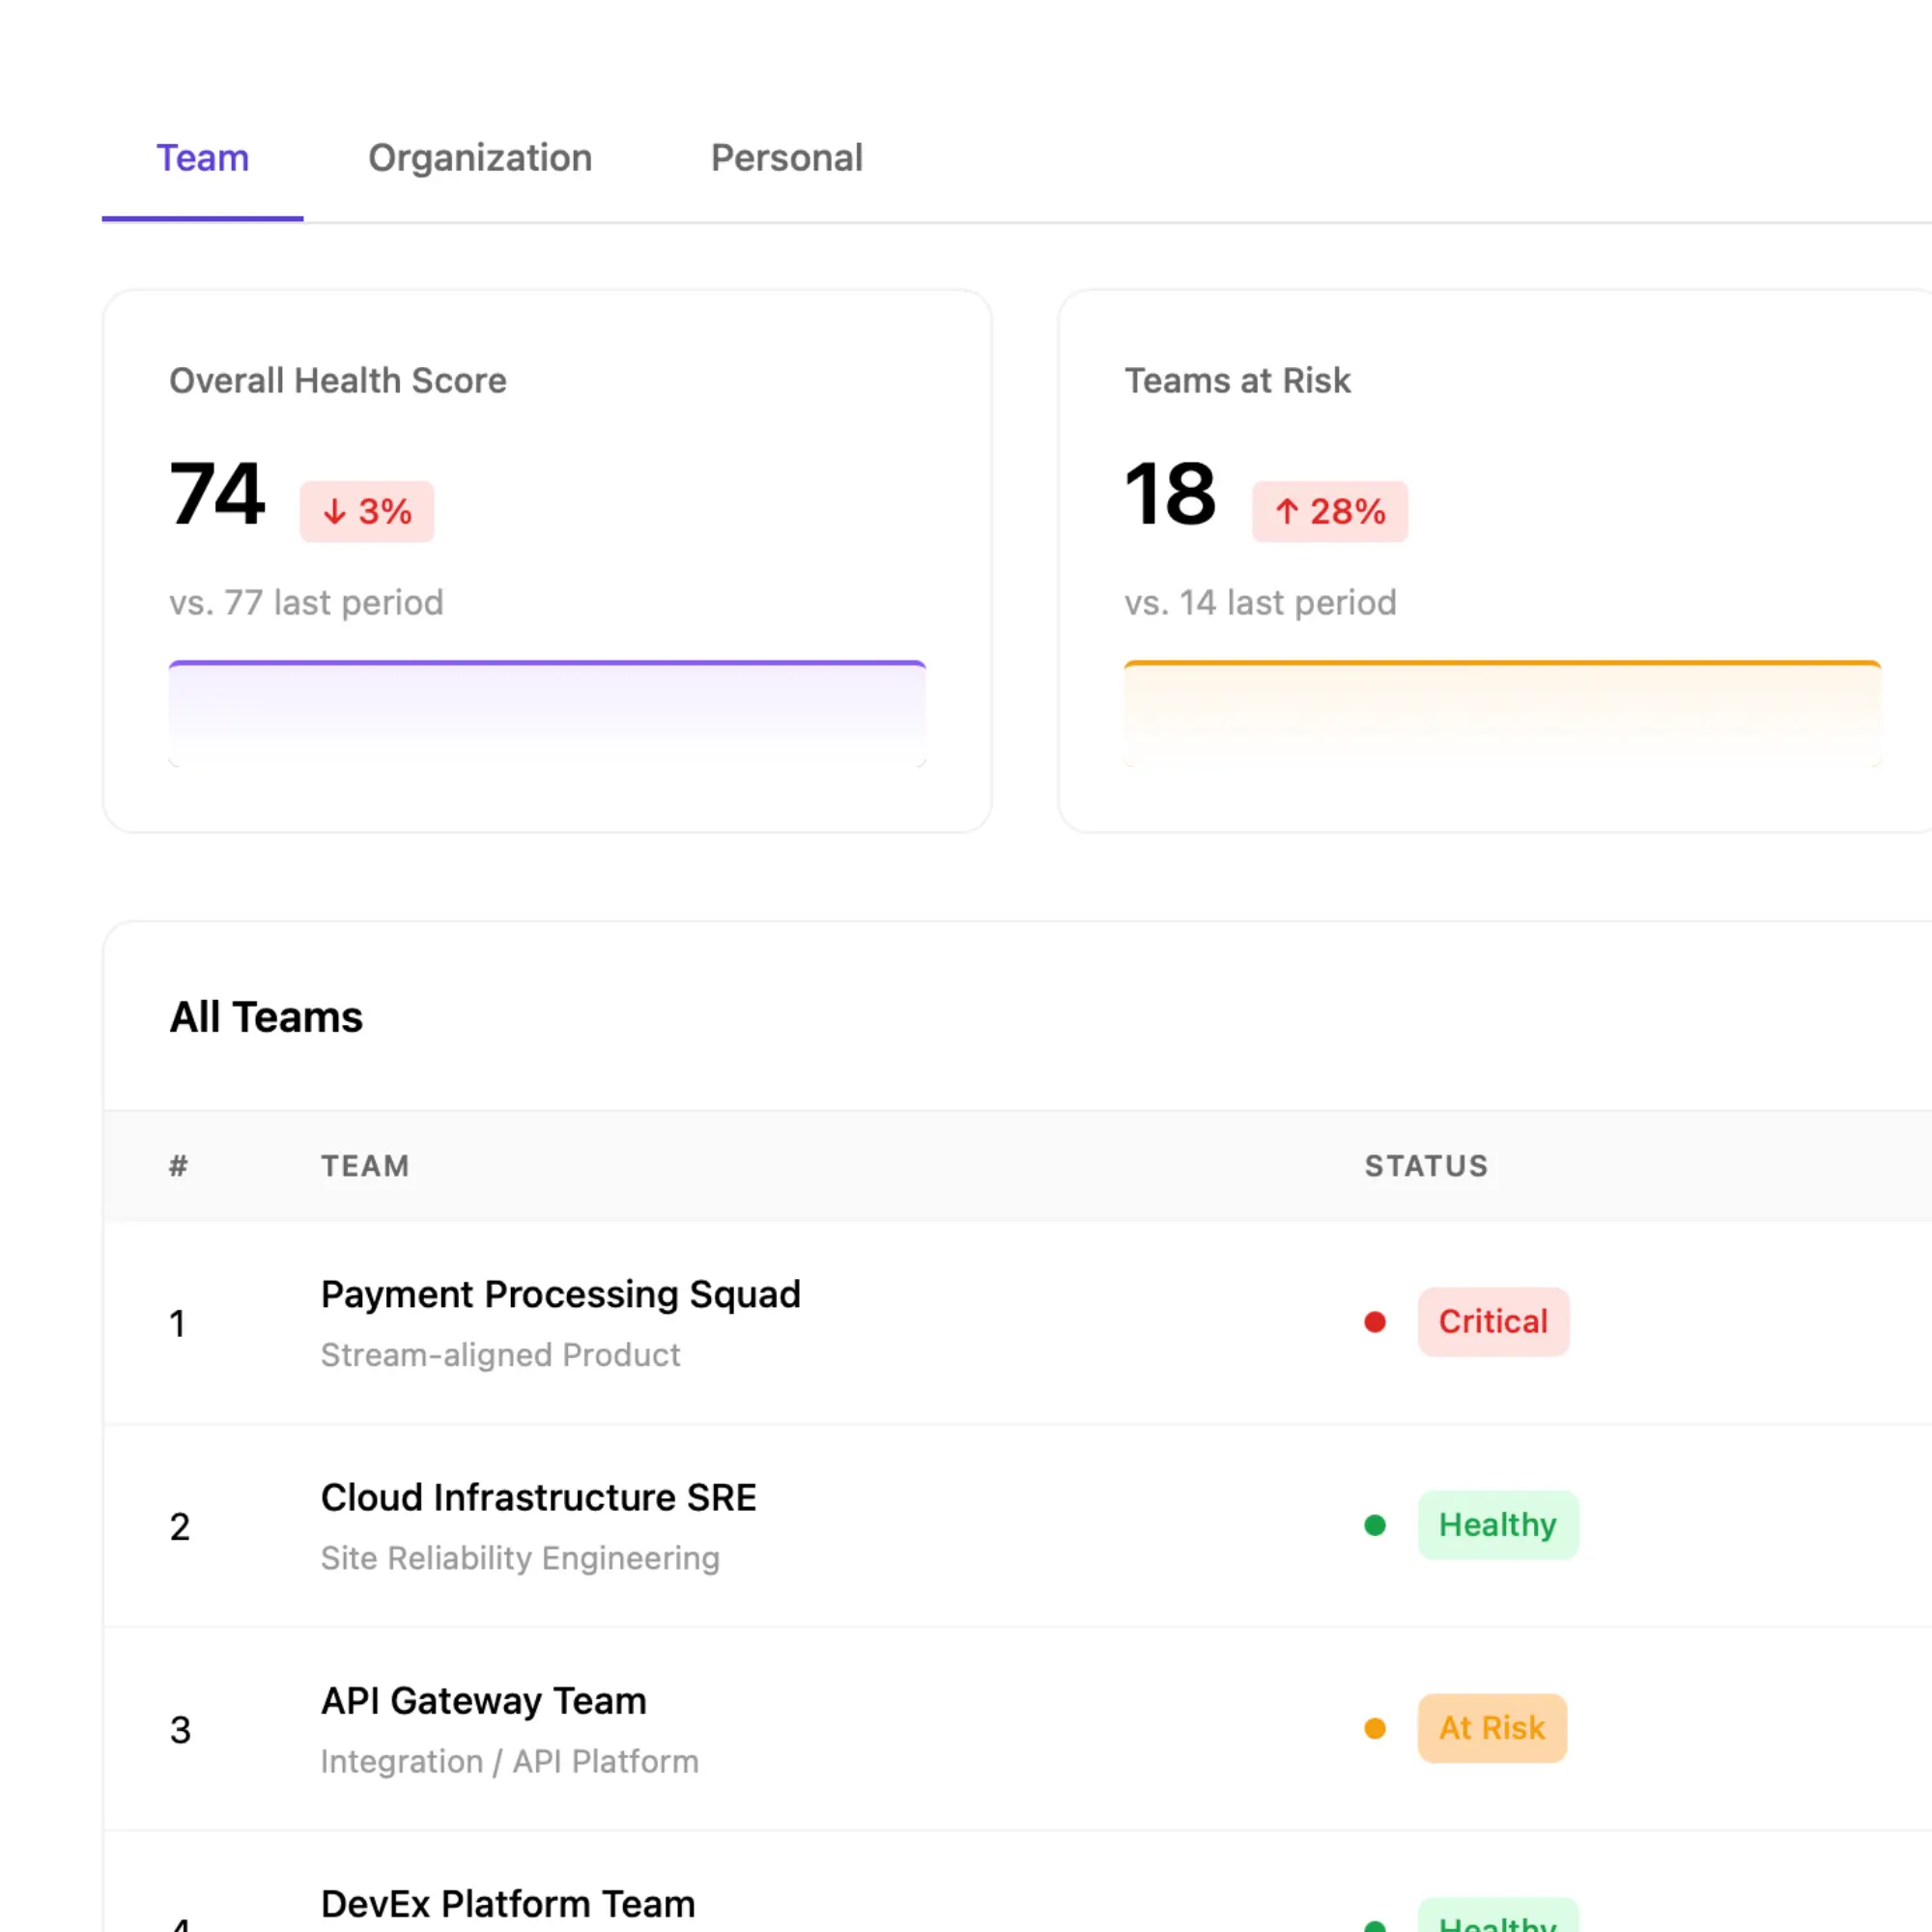Open Payment Processing Squad team row

(x=1017, y=1323)
